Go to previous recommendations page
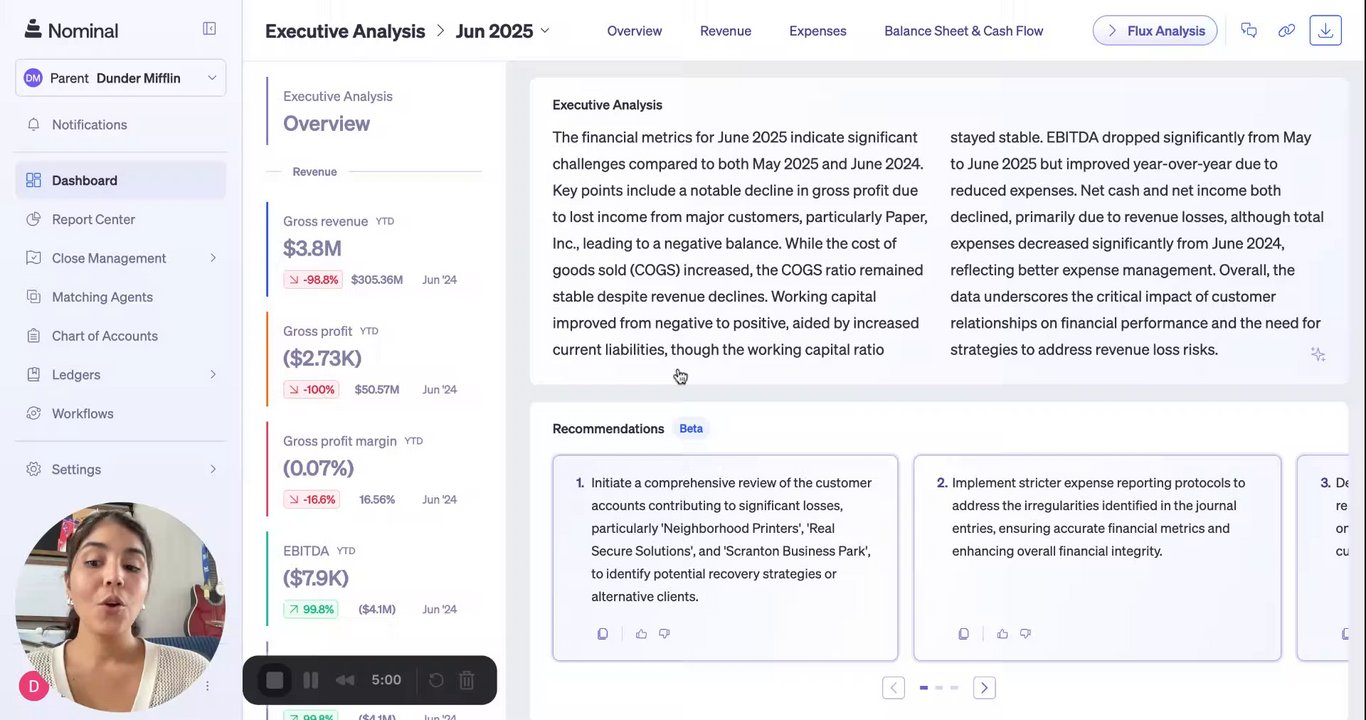The width and height of the screenshot is (1366, 720). point(894,688)
